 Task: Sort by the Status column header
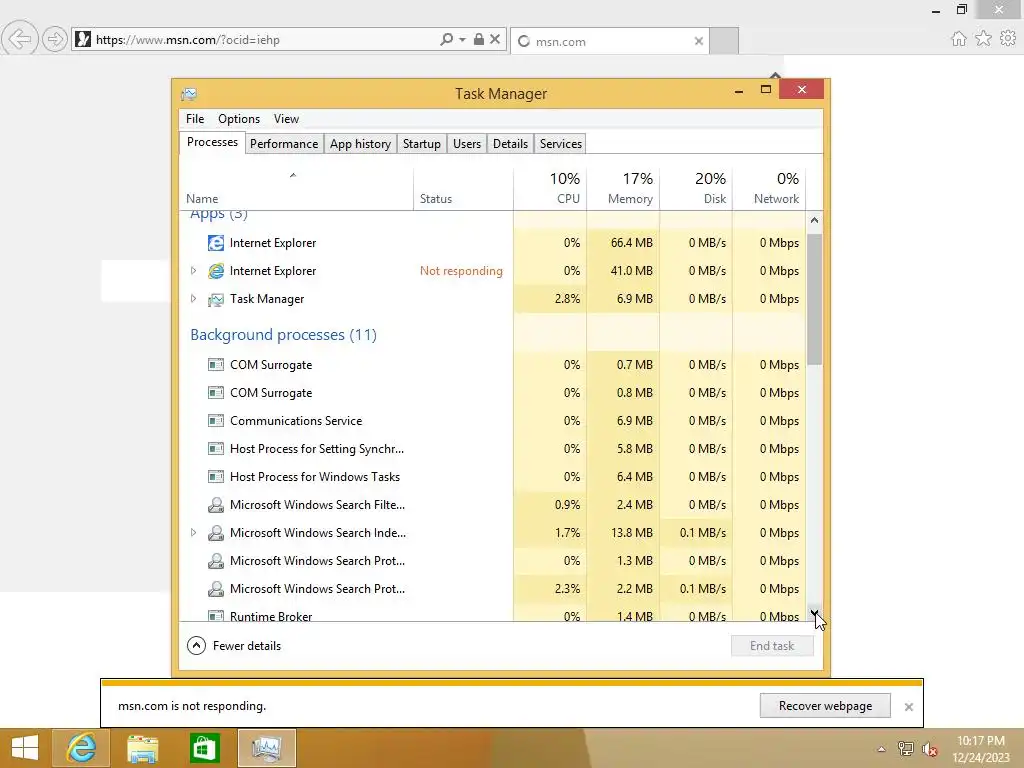(463, 189)
